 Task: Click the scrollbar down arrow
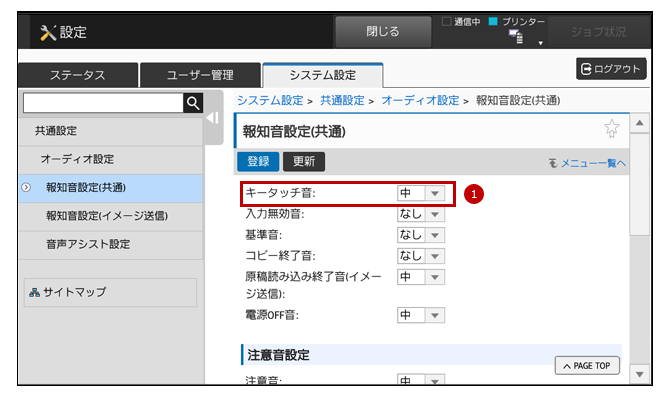pyautogui.click(x=640, y=375)
